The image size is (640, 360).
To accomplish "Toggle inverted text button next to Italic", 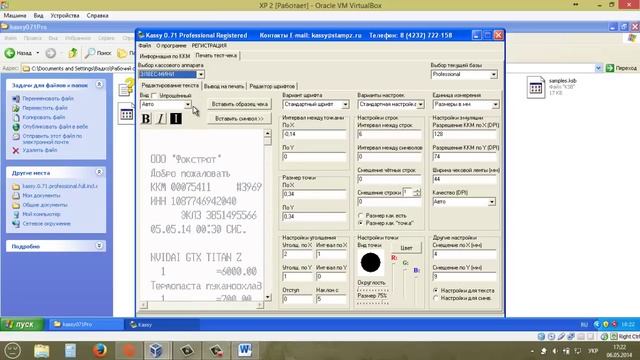I will [176, 118].
